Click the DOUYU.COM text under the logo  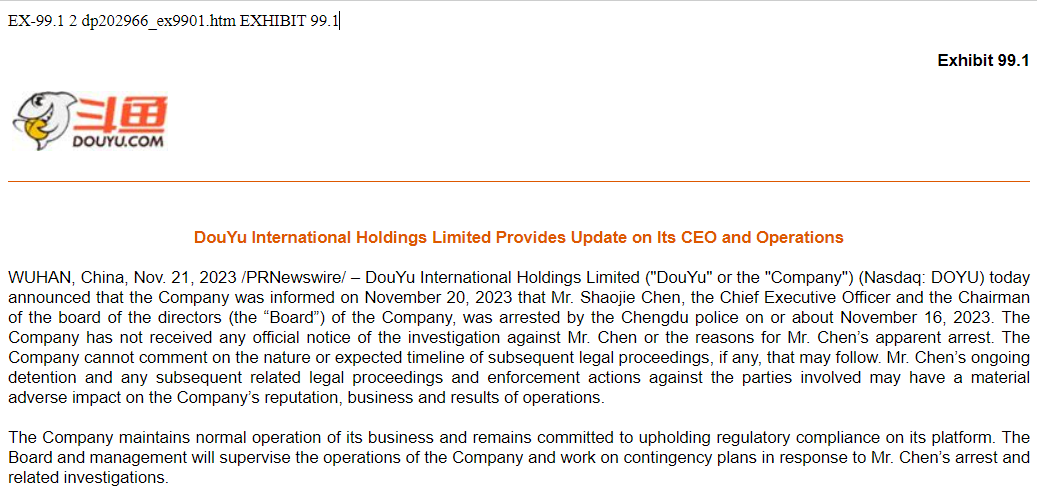[x=118, y=142]
